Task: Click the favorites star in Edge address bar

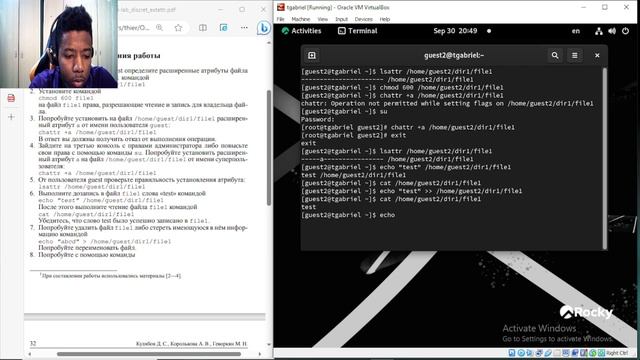Action: click(178, 28)
